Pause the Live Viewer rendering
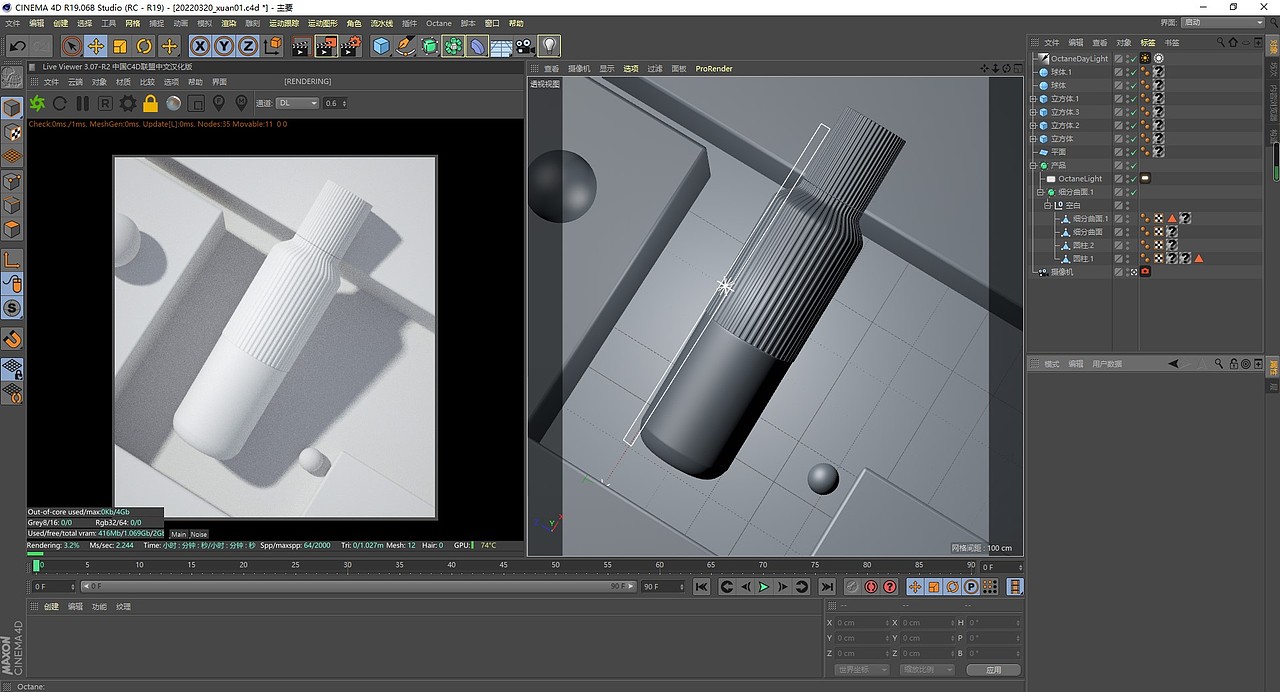This screenshot has width=1280, height=692. point(83,103)
